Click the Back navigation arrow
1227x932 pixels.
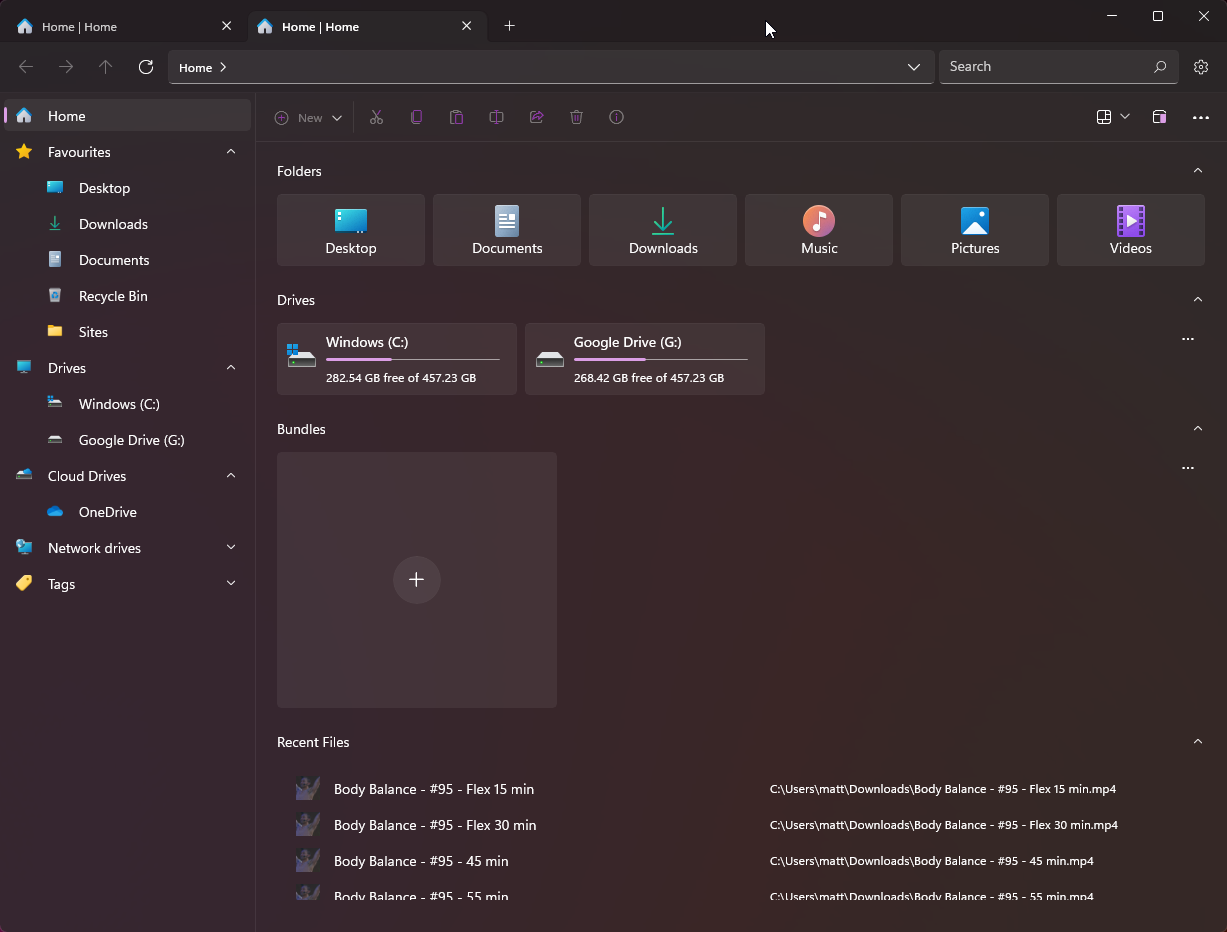coord(26,67)
